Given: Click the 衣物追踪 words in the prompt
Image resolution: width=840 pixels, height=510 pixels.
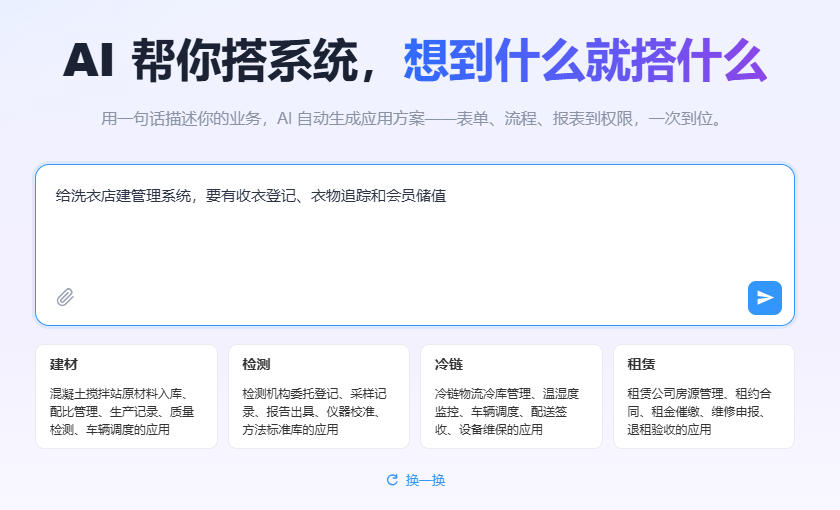Looking at the screenshot, I should click(341, 196).
